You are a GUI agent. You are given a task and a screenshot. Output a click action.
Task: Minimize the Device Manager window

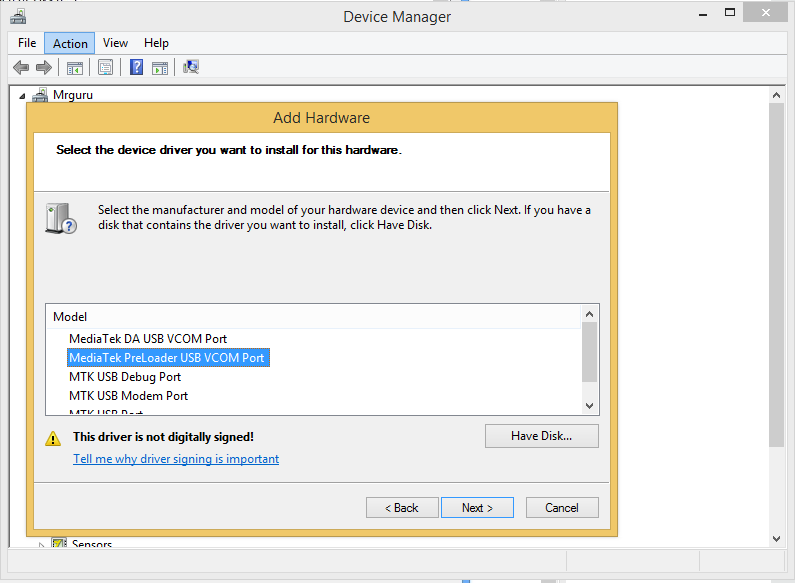pos(703,14)
